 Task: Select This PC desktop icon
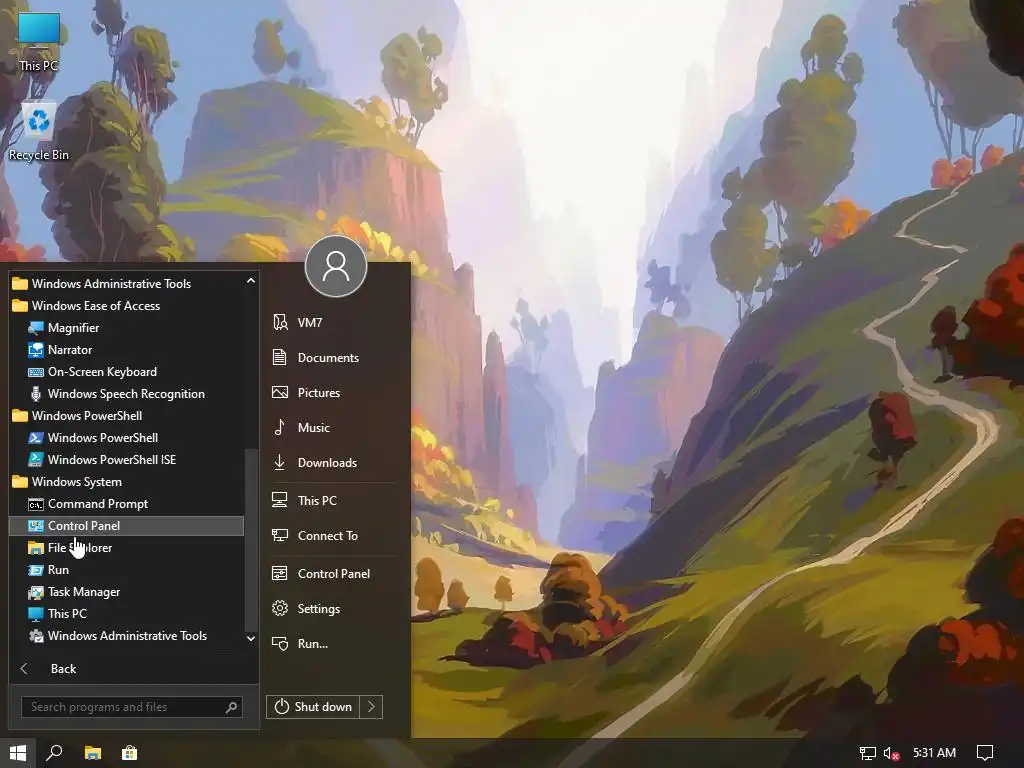[39, 43]
